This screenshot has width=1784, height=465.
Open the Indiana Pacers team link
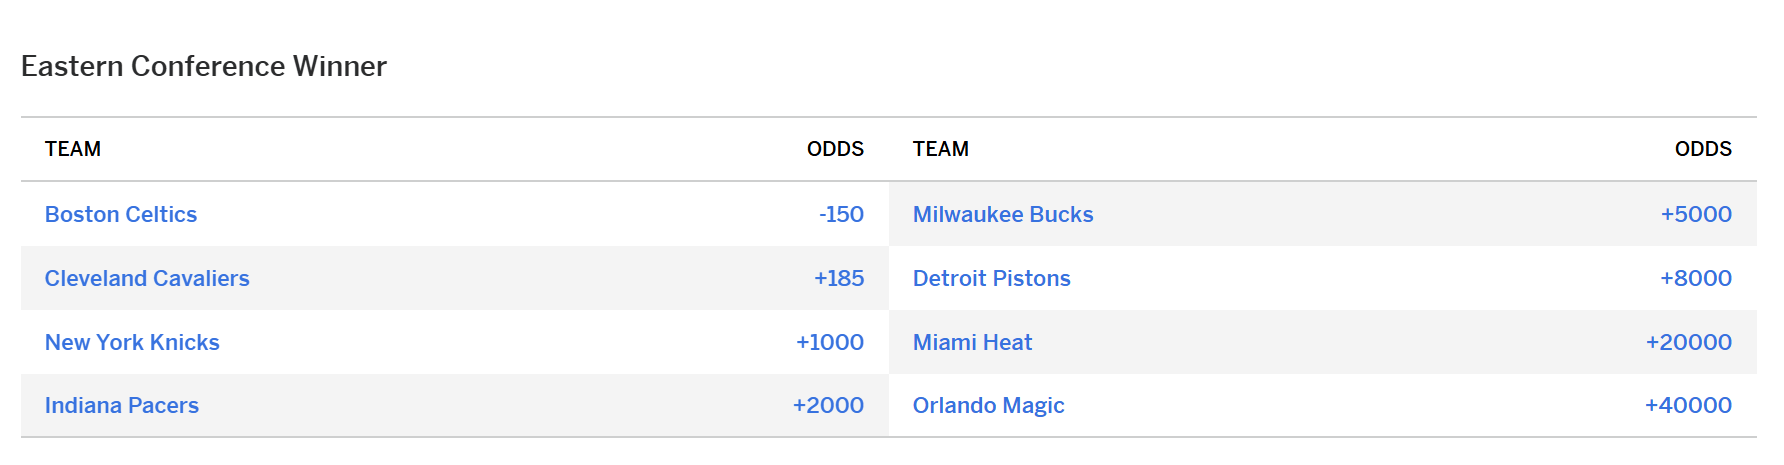[122, 405]
